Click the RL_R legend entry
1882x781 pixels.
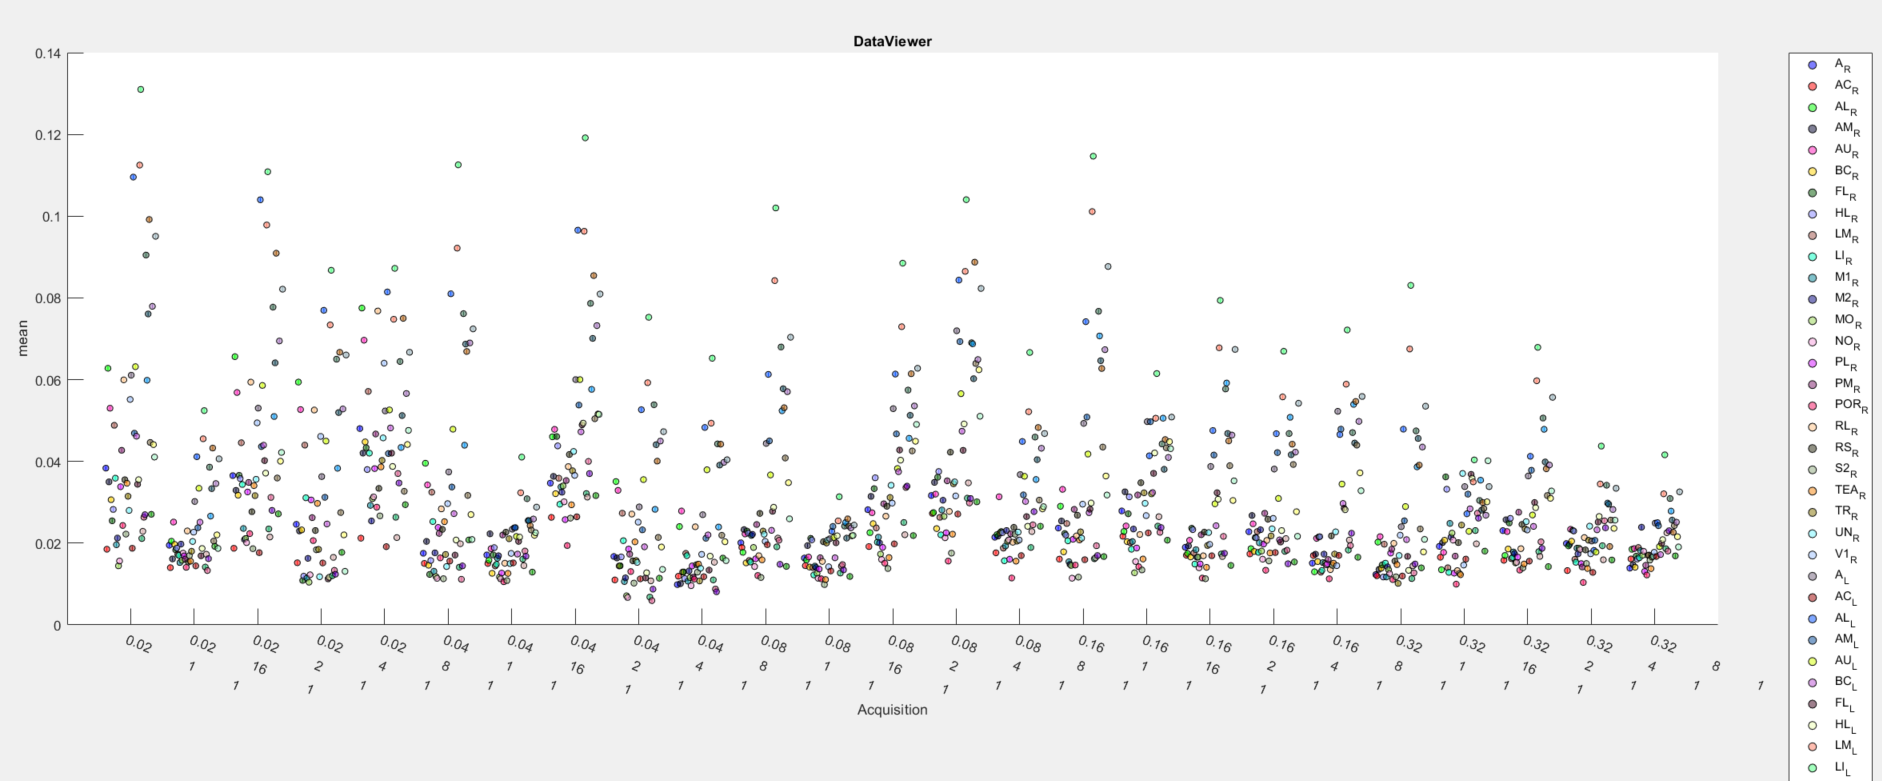coord(1833,427)
